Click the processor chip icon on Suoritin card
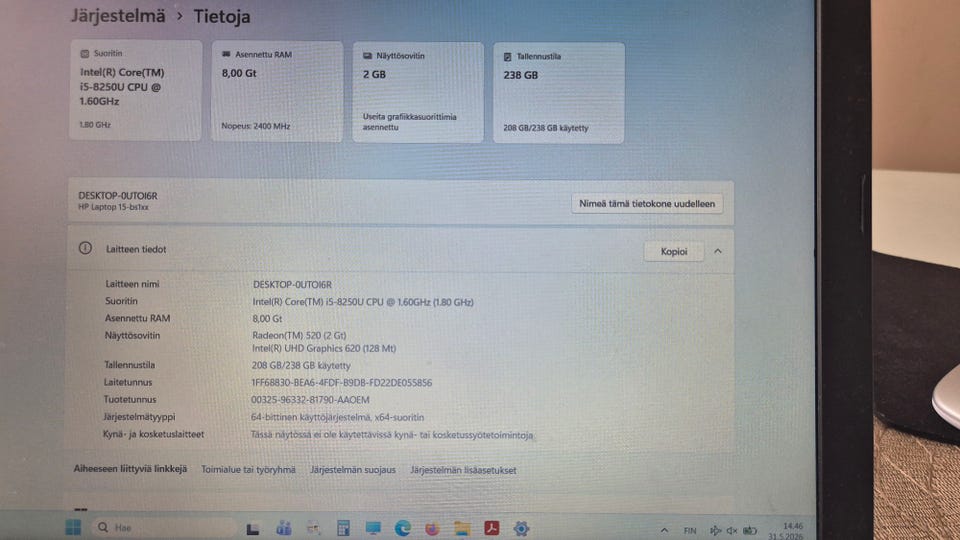Screen dimensions: 960x540 tap(84, 54)
